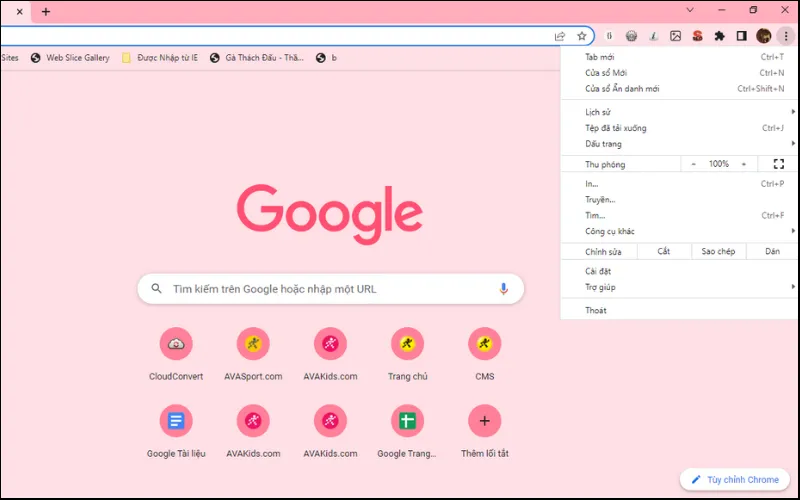
Task: Select In... to print the page
Action: coord(679,184)
